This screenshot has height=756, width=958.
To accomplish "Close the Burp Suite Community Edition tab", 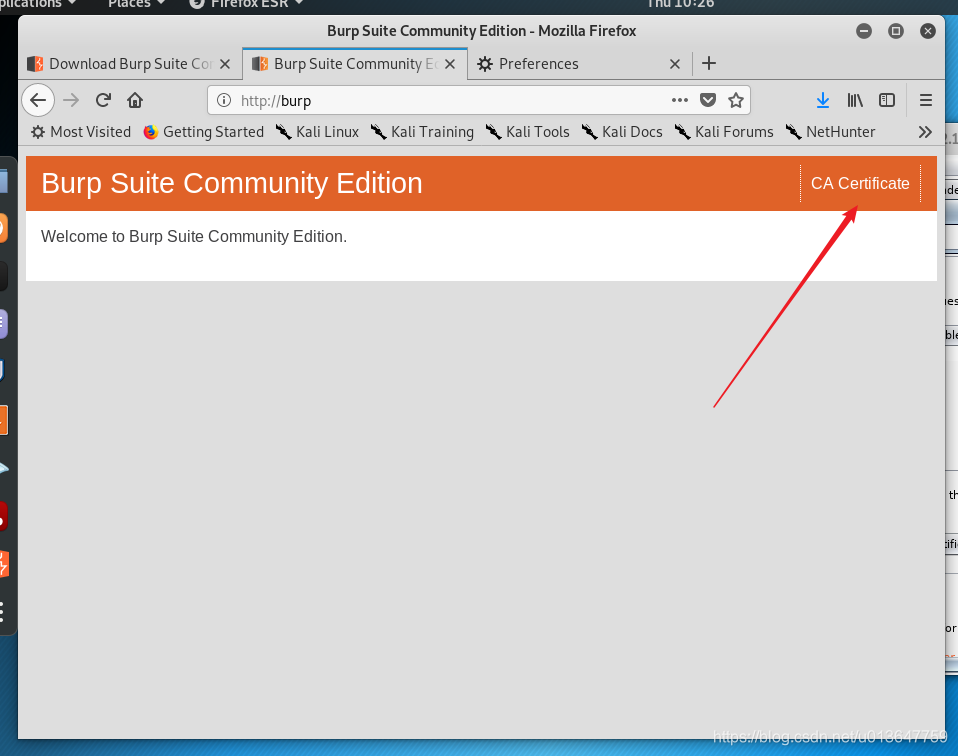I will point(450,64).
